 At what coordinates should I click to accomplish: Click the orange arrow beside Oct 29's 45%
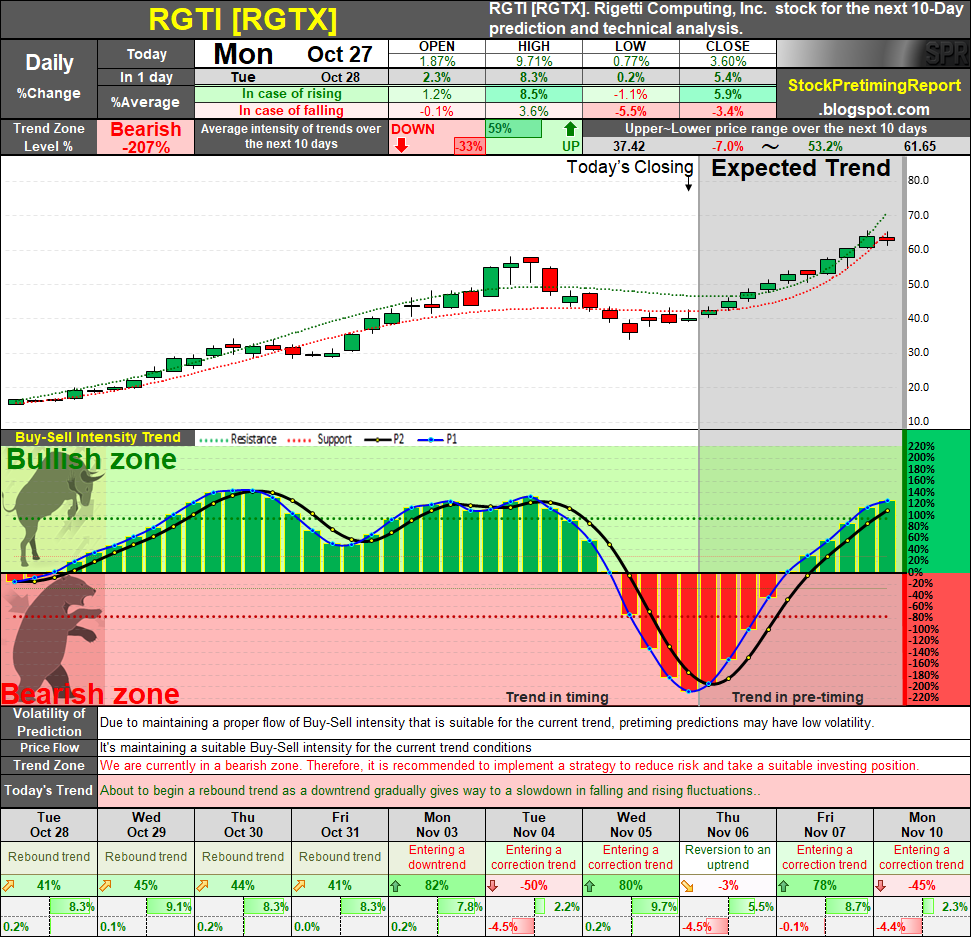coord(106,886)
